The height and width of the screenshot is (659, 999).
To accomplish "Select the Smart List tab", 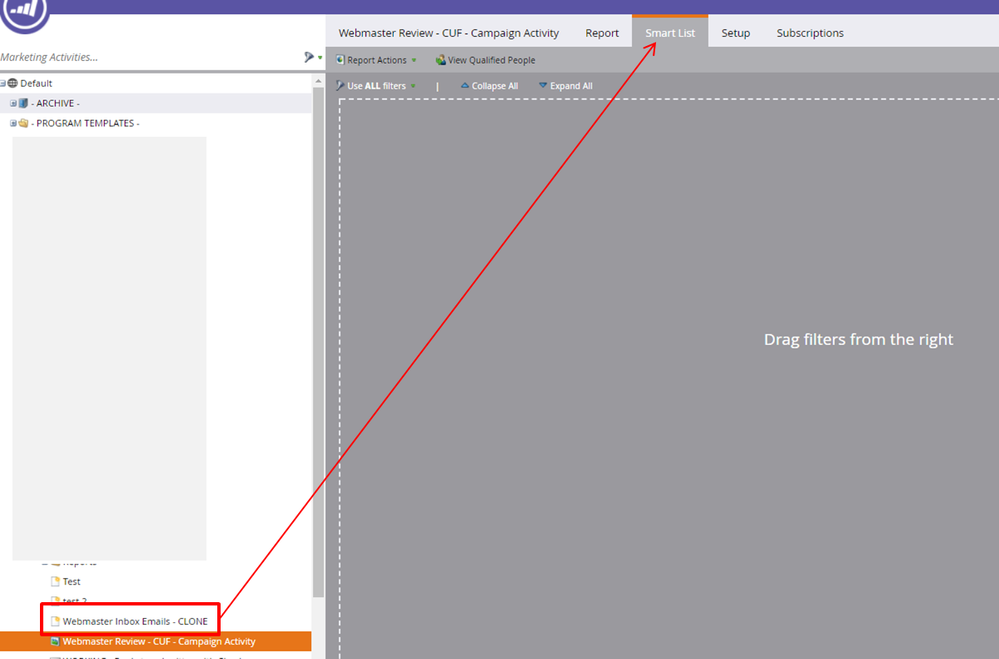I will 670,33.
